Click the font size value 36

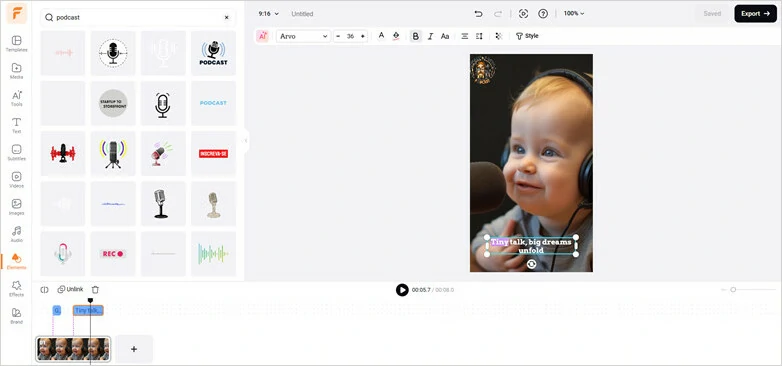click(x=350, y=36)
